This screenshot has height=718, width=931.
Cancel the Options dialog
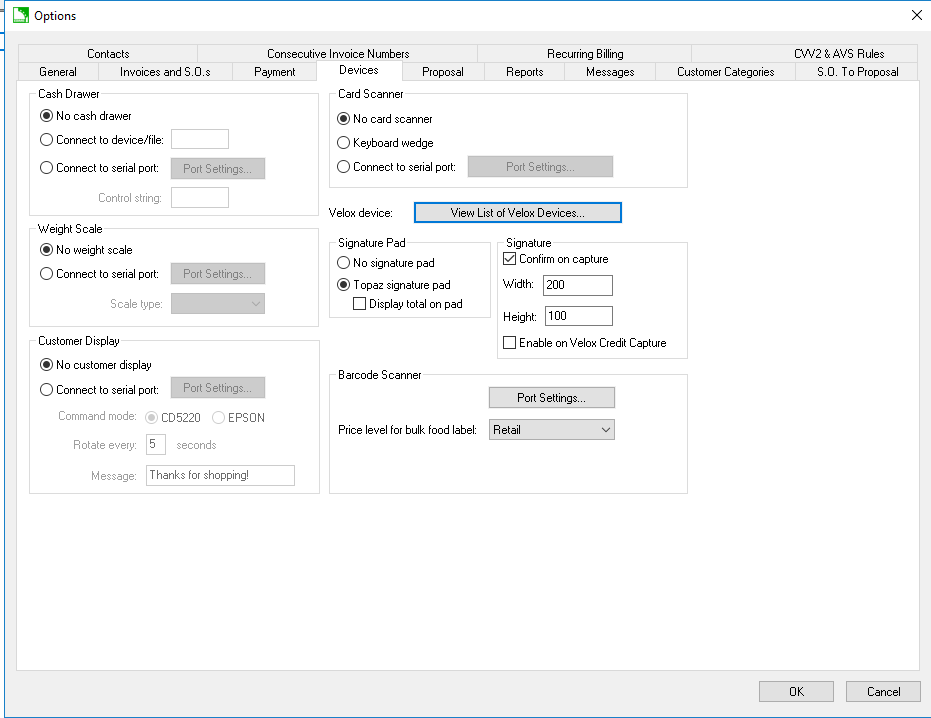pos(882,691)
